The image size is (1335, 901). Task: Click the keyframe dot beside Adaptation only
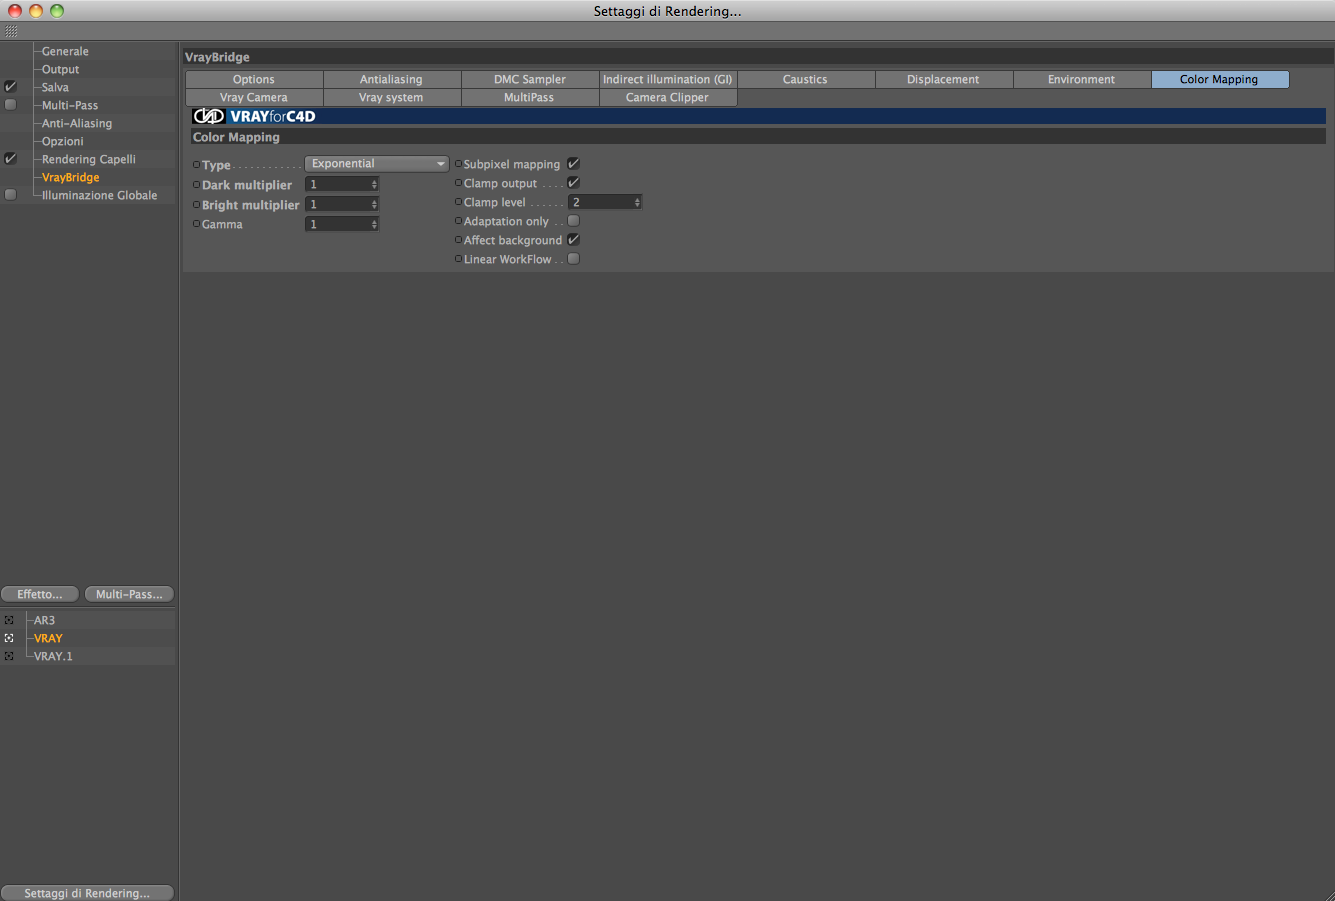(x=458, y=221)
